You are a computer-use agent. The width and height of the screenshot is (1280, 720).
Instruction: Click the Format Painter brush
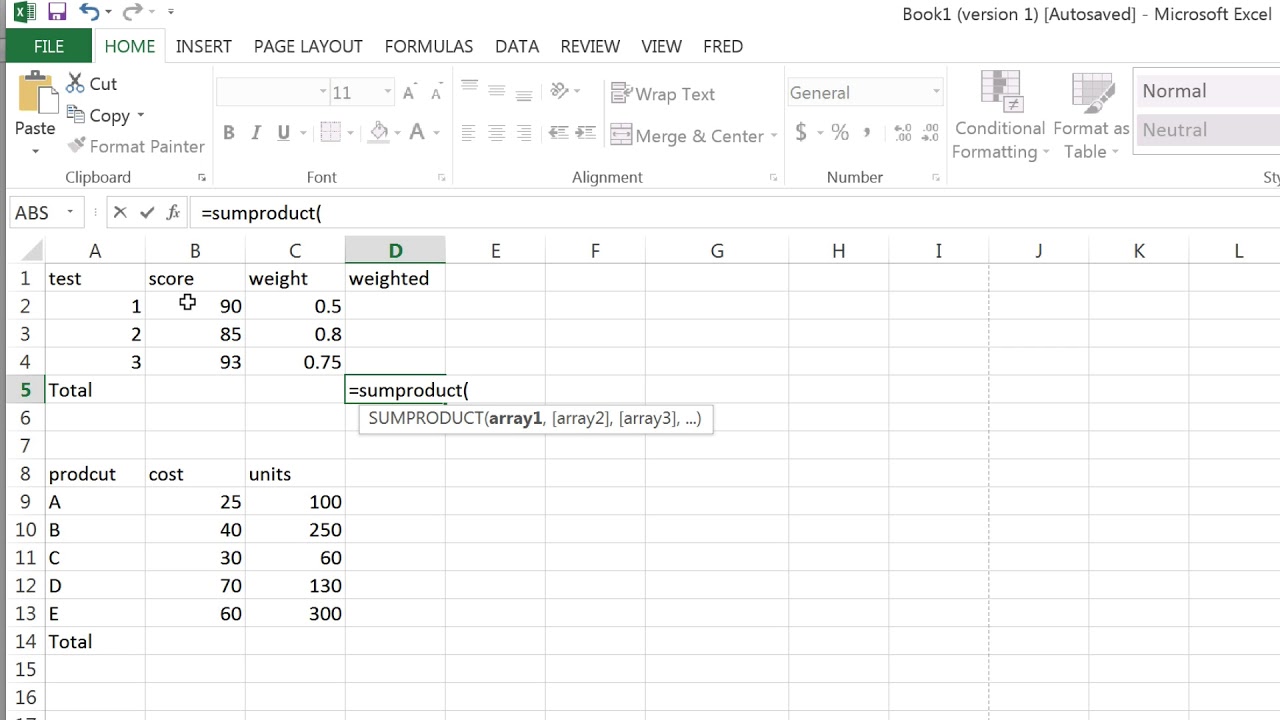click(76, 146)
